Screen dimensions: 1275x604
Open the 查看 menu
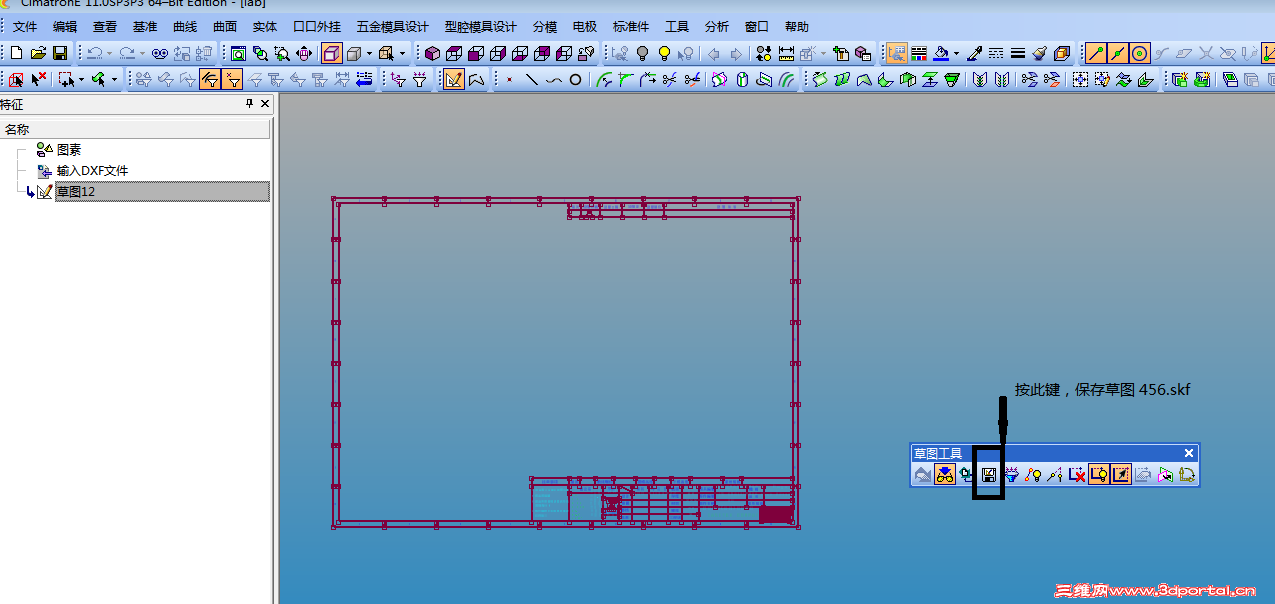tap(105, 27)
